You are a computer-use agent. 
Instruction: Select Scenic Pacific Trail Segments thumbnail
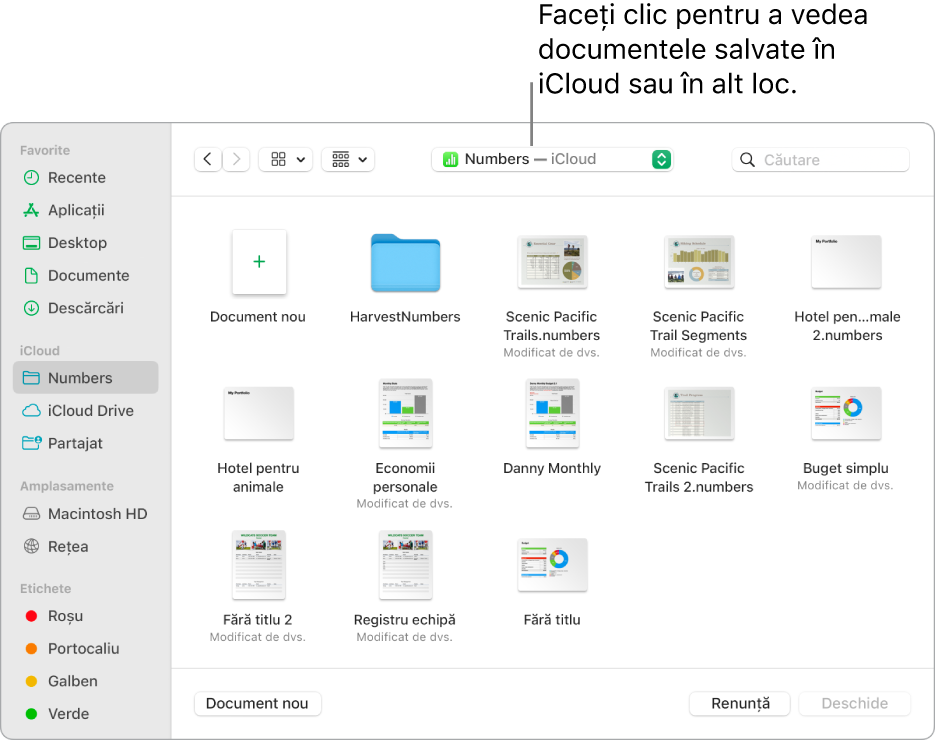tap(699, 262)
